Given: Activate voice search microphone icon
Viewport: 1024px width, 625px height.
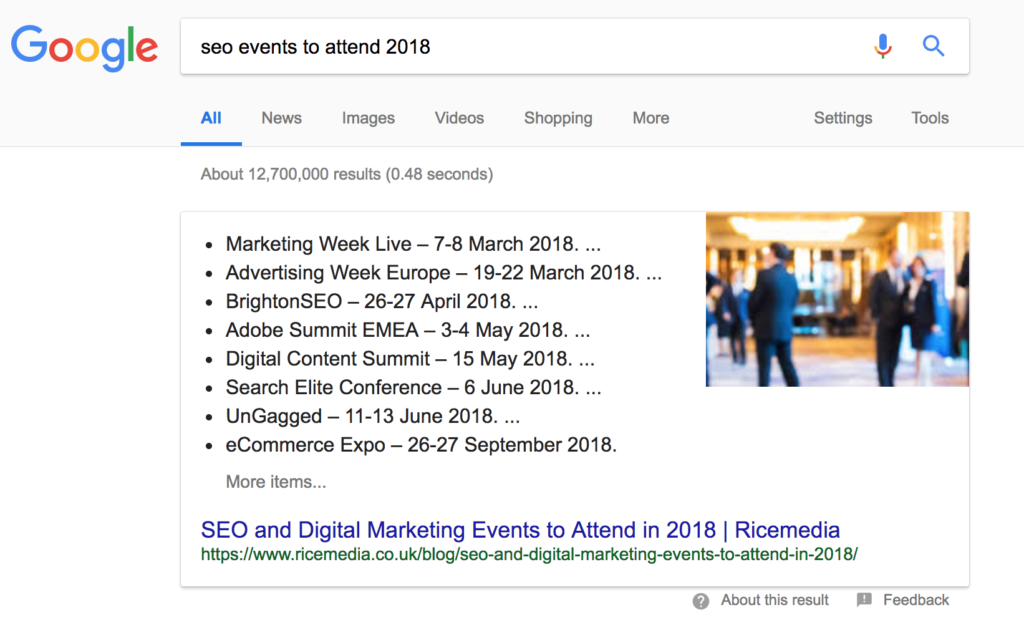Looking at the screenshot, I should coord(883,46).
